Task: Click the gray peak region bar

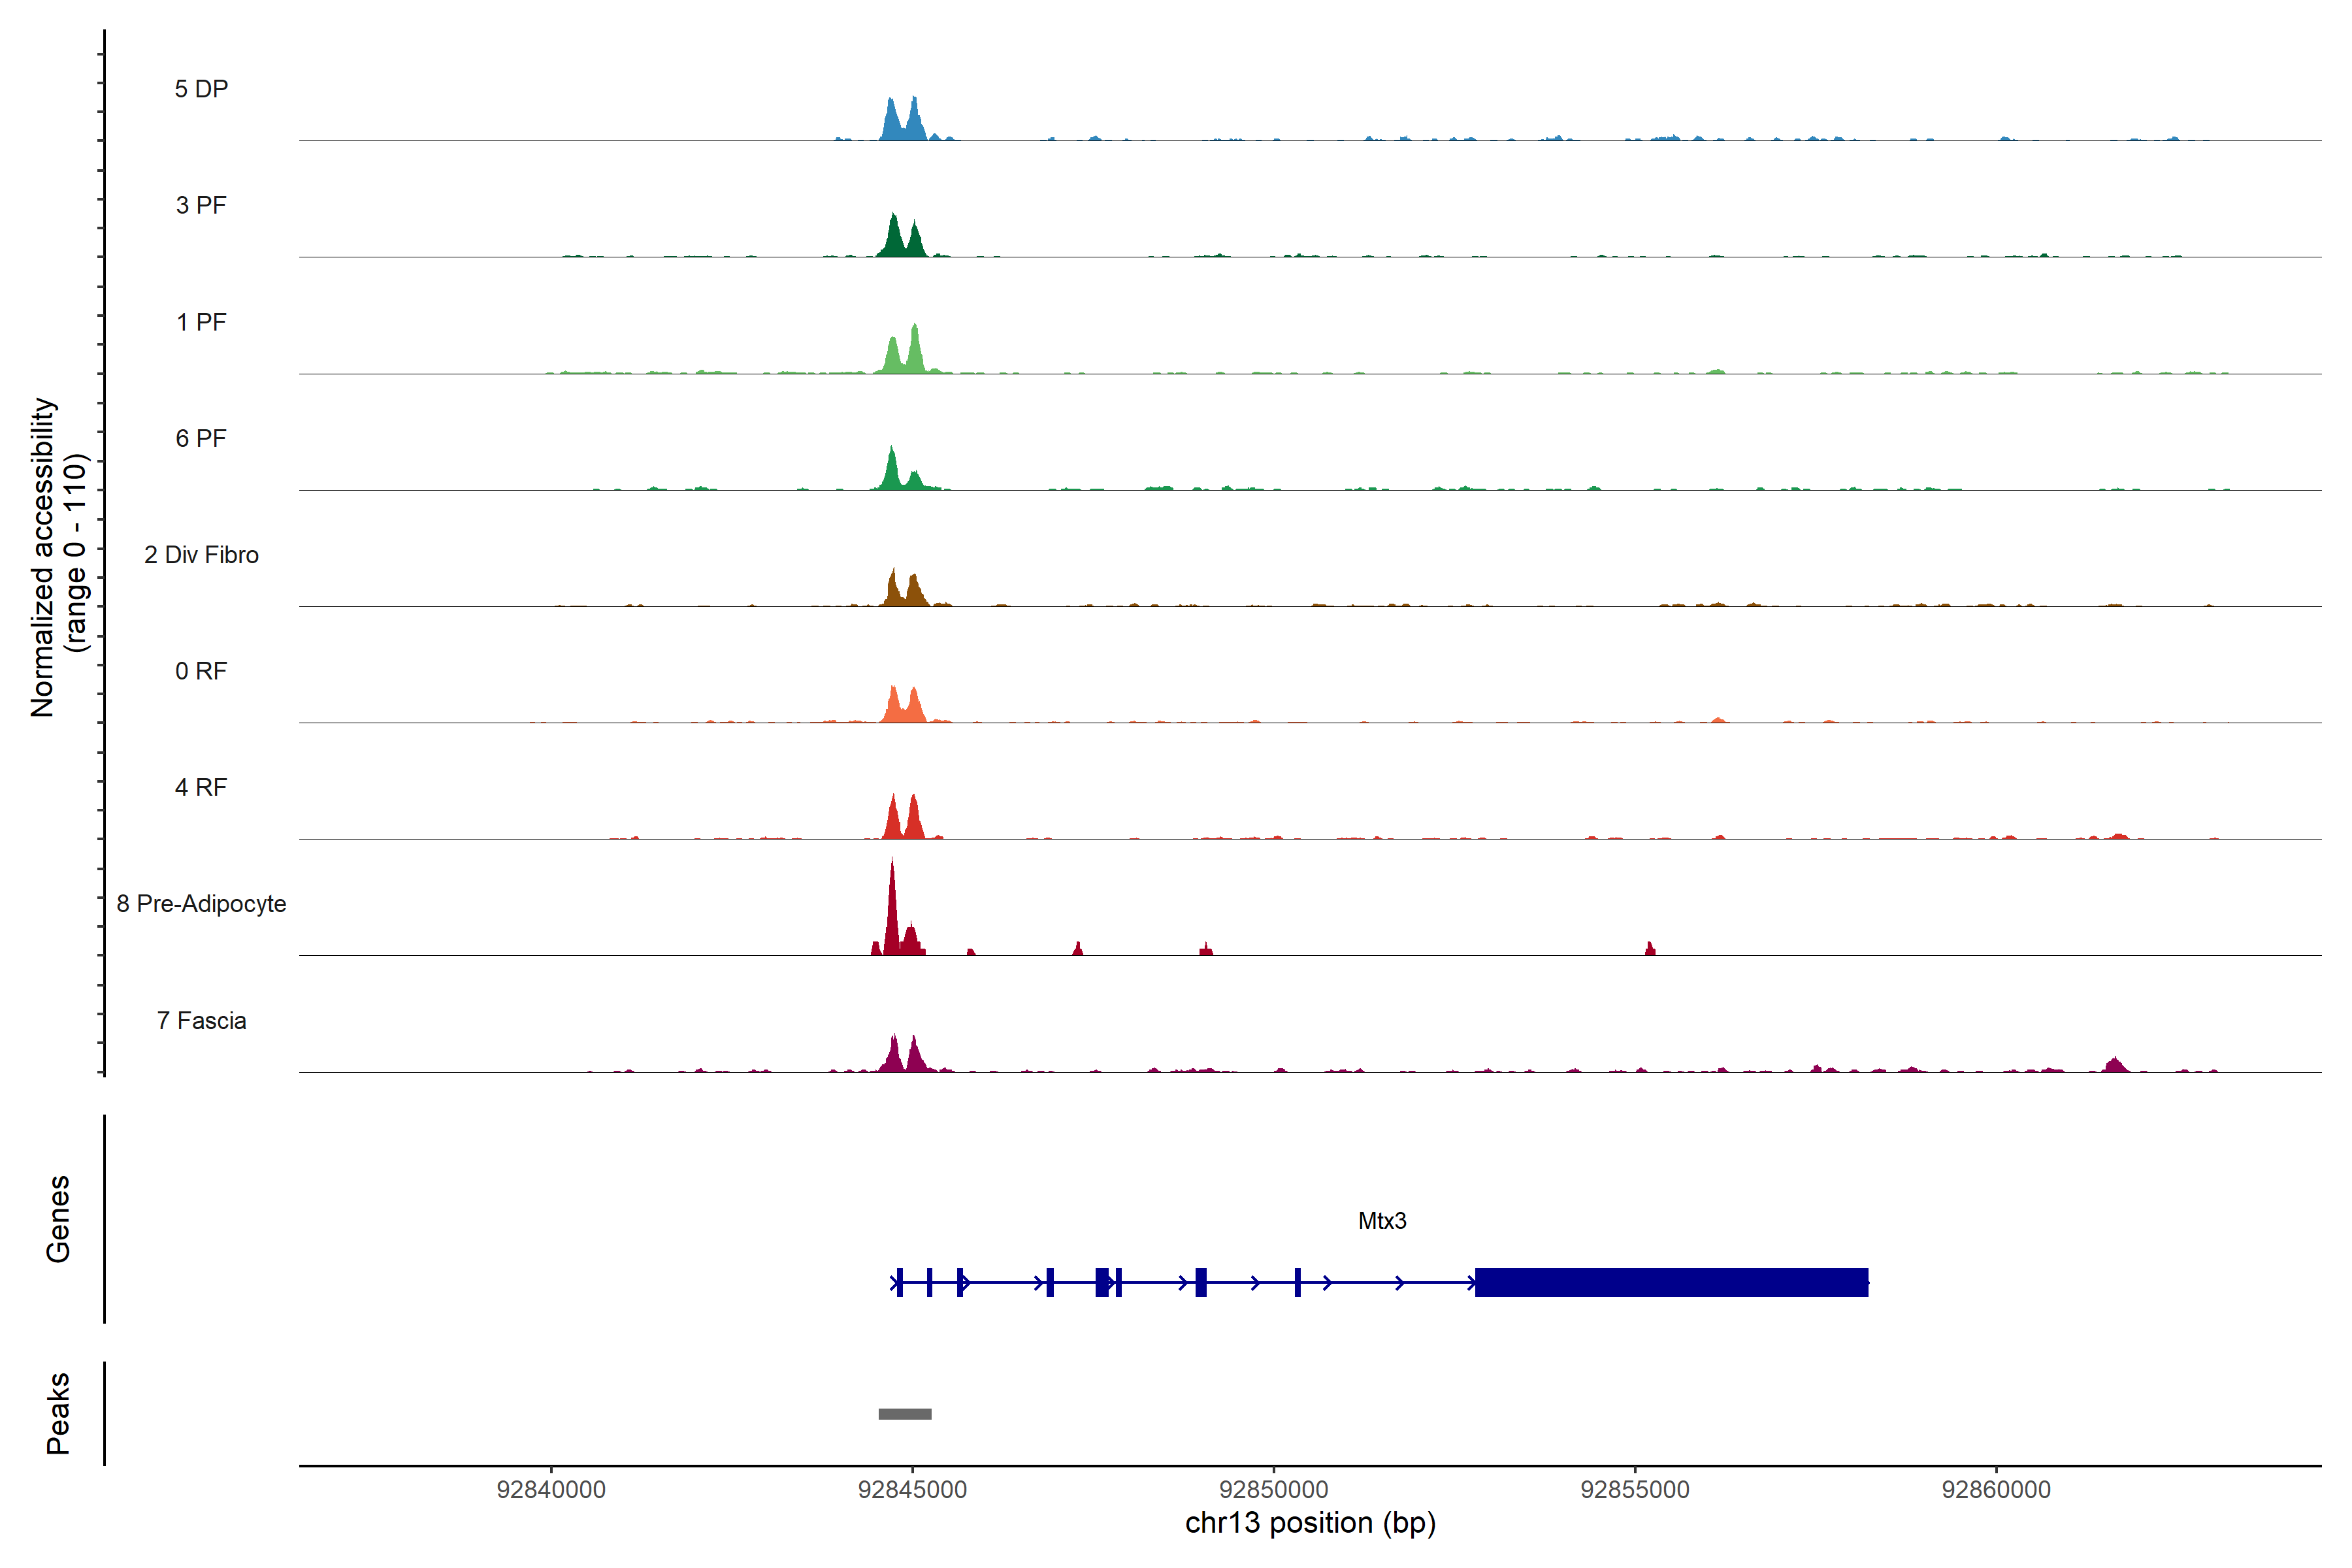Action: [905, 1414]
